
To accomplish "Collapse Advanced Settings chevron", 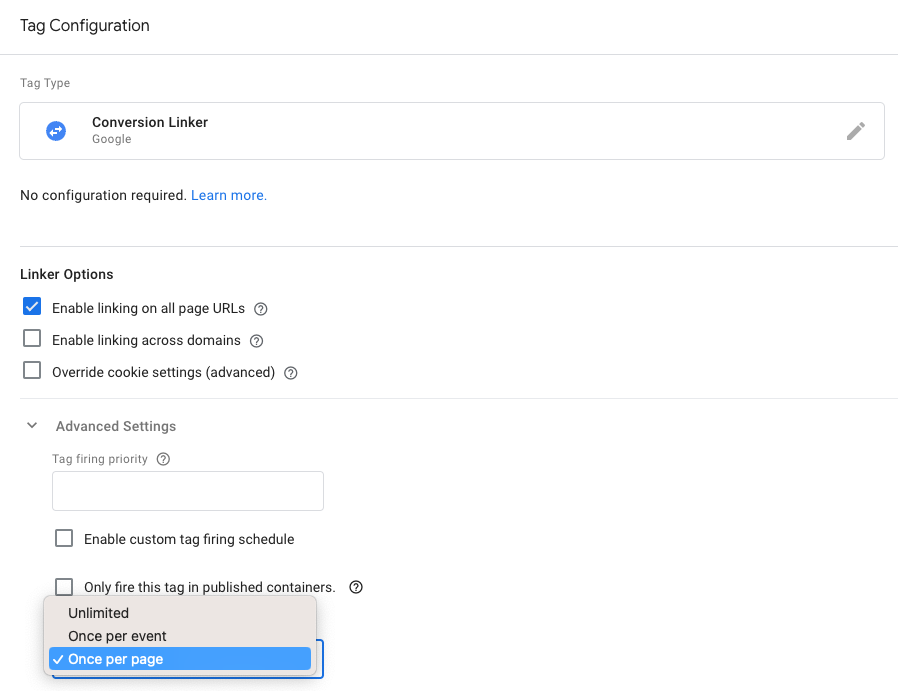I will 32,425.
